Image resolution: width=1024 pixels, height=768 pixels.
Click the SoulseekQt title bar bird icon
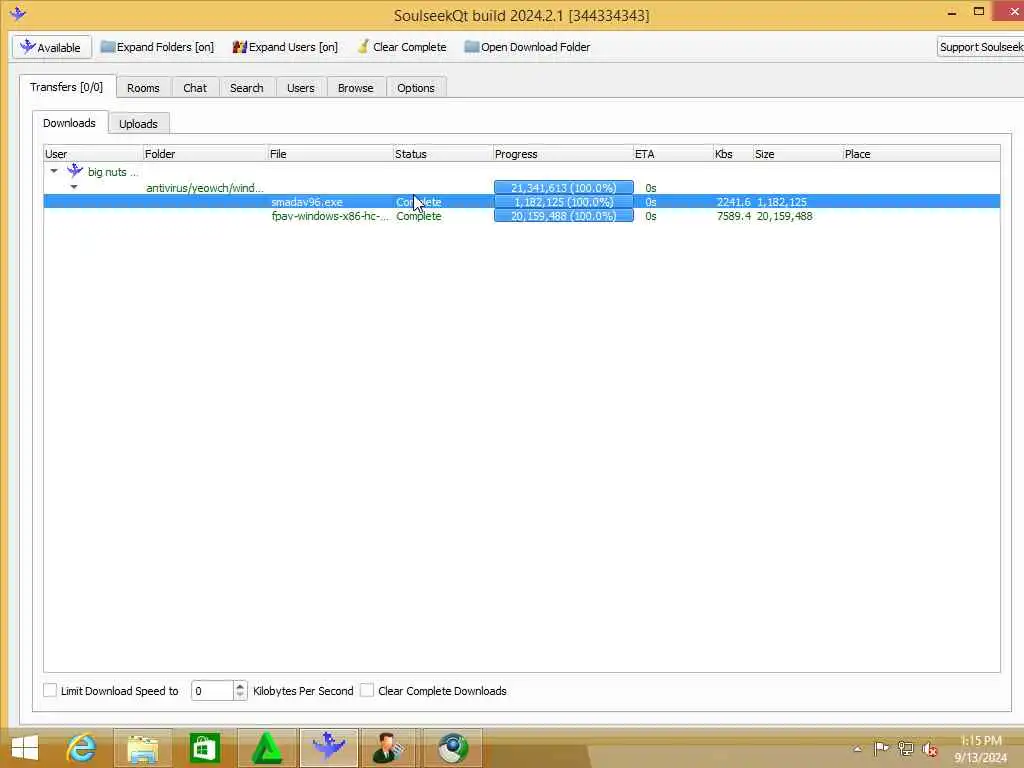point(18,13)
